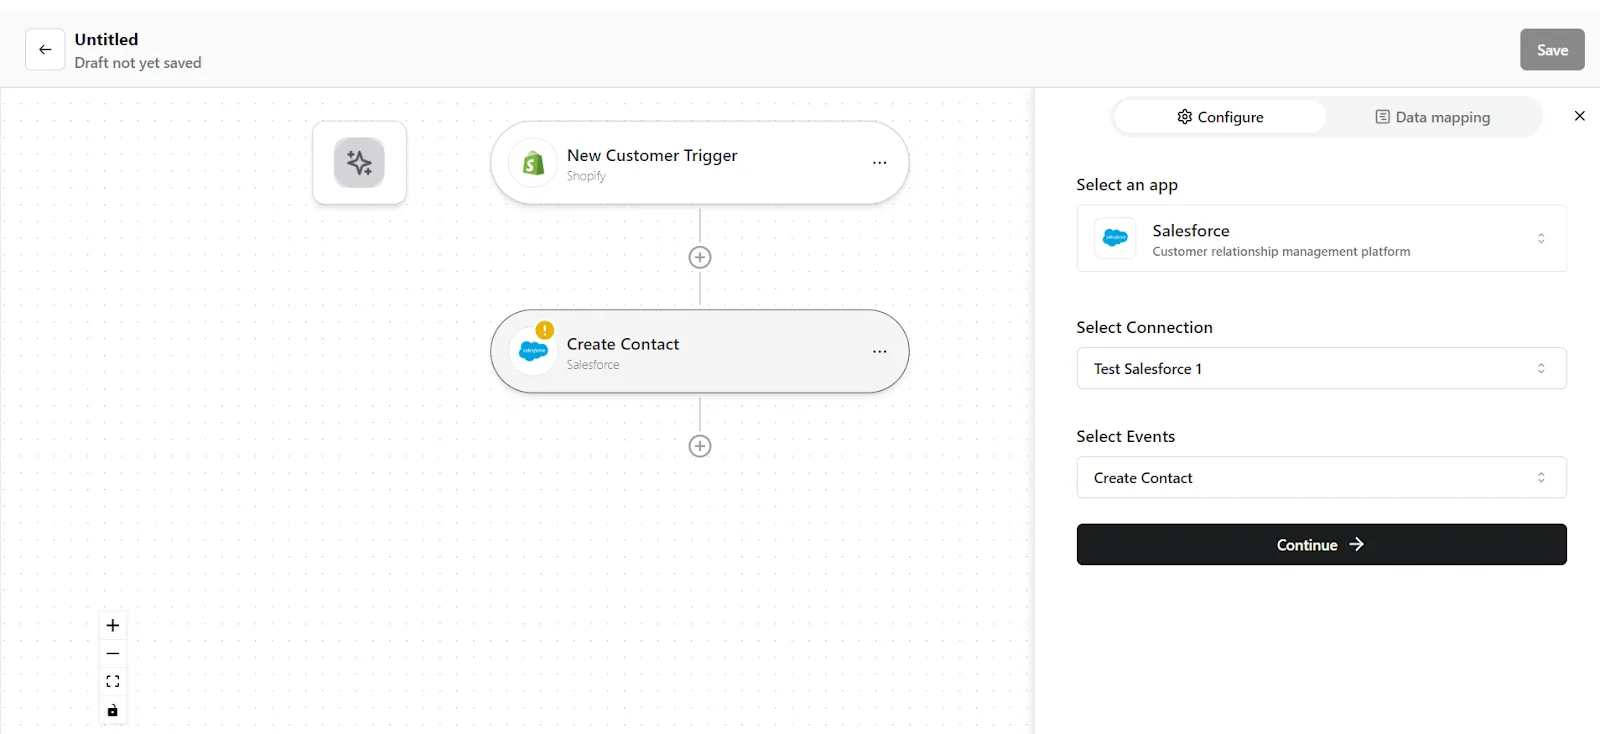Open the AI sparkle assistant button

click(359, 162)
